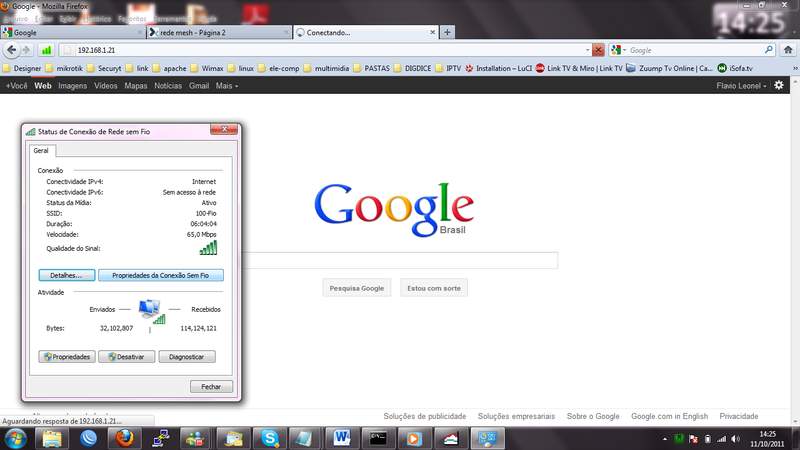Click the green signal bars toolbar icon

click(x=46, y=50)
